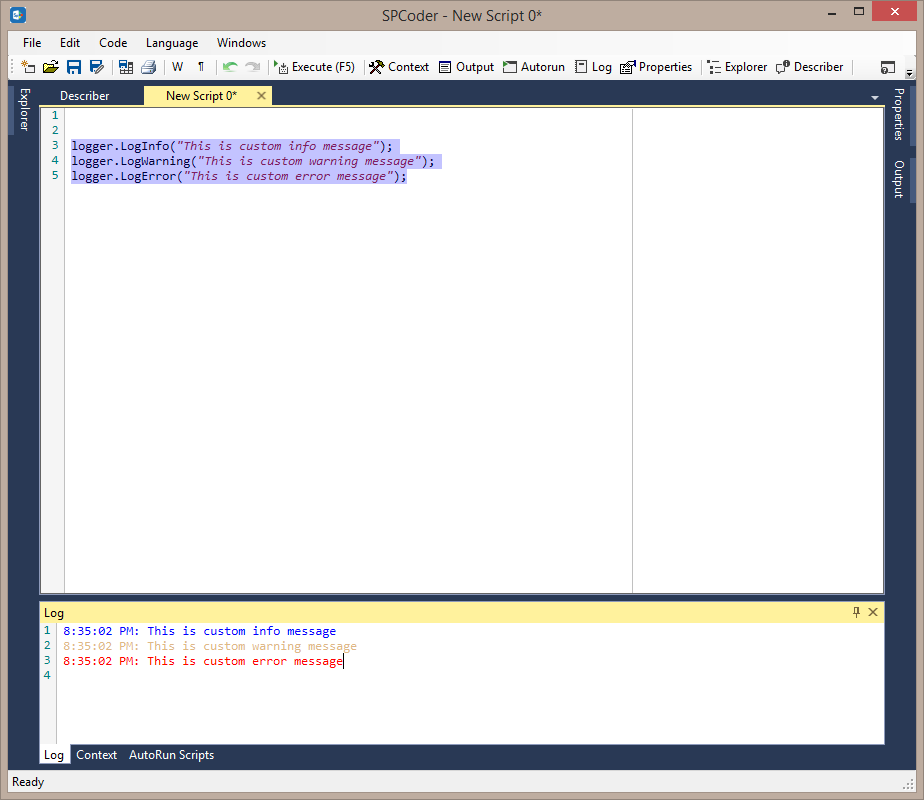
Task: Close the New Script 0* tab
Action: 261,95
